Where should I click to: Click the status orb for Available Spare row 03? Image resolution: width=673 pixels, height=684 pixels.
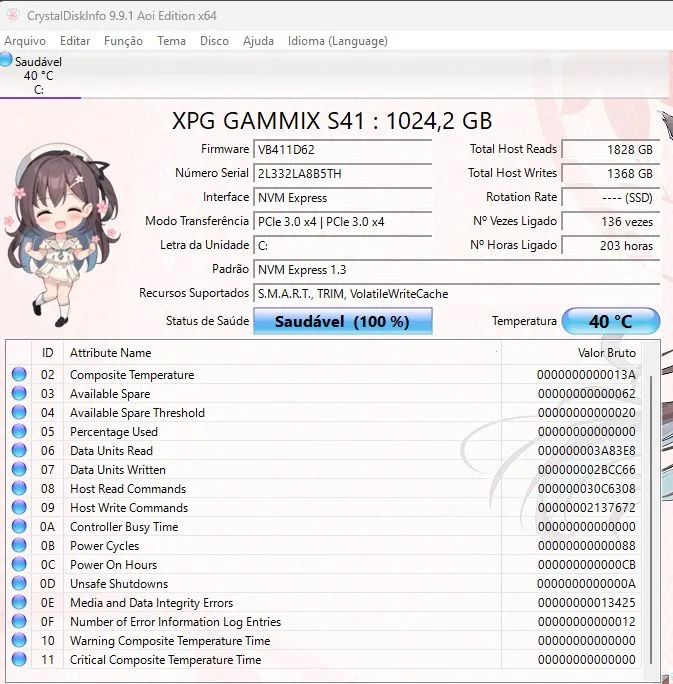coord(19,393)
